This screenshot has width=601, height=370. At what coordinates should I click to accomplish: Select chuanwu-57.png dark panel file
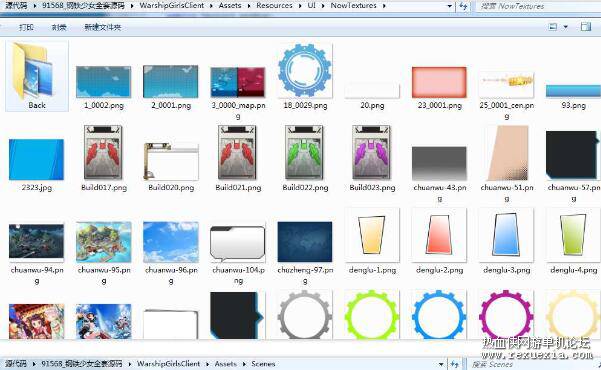573,166
